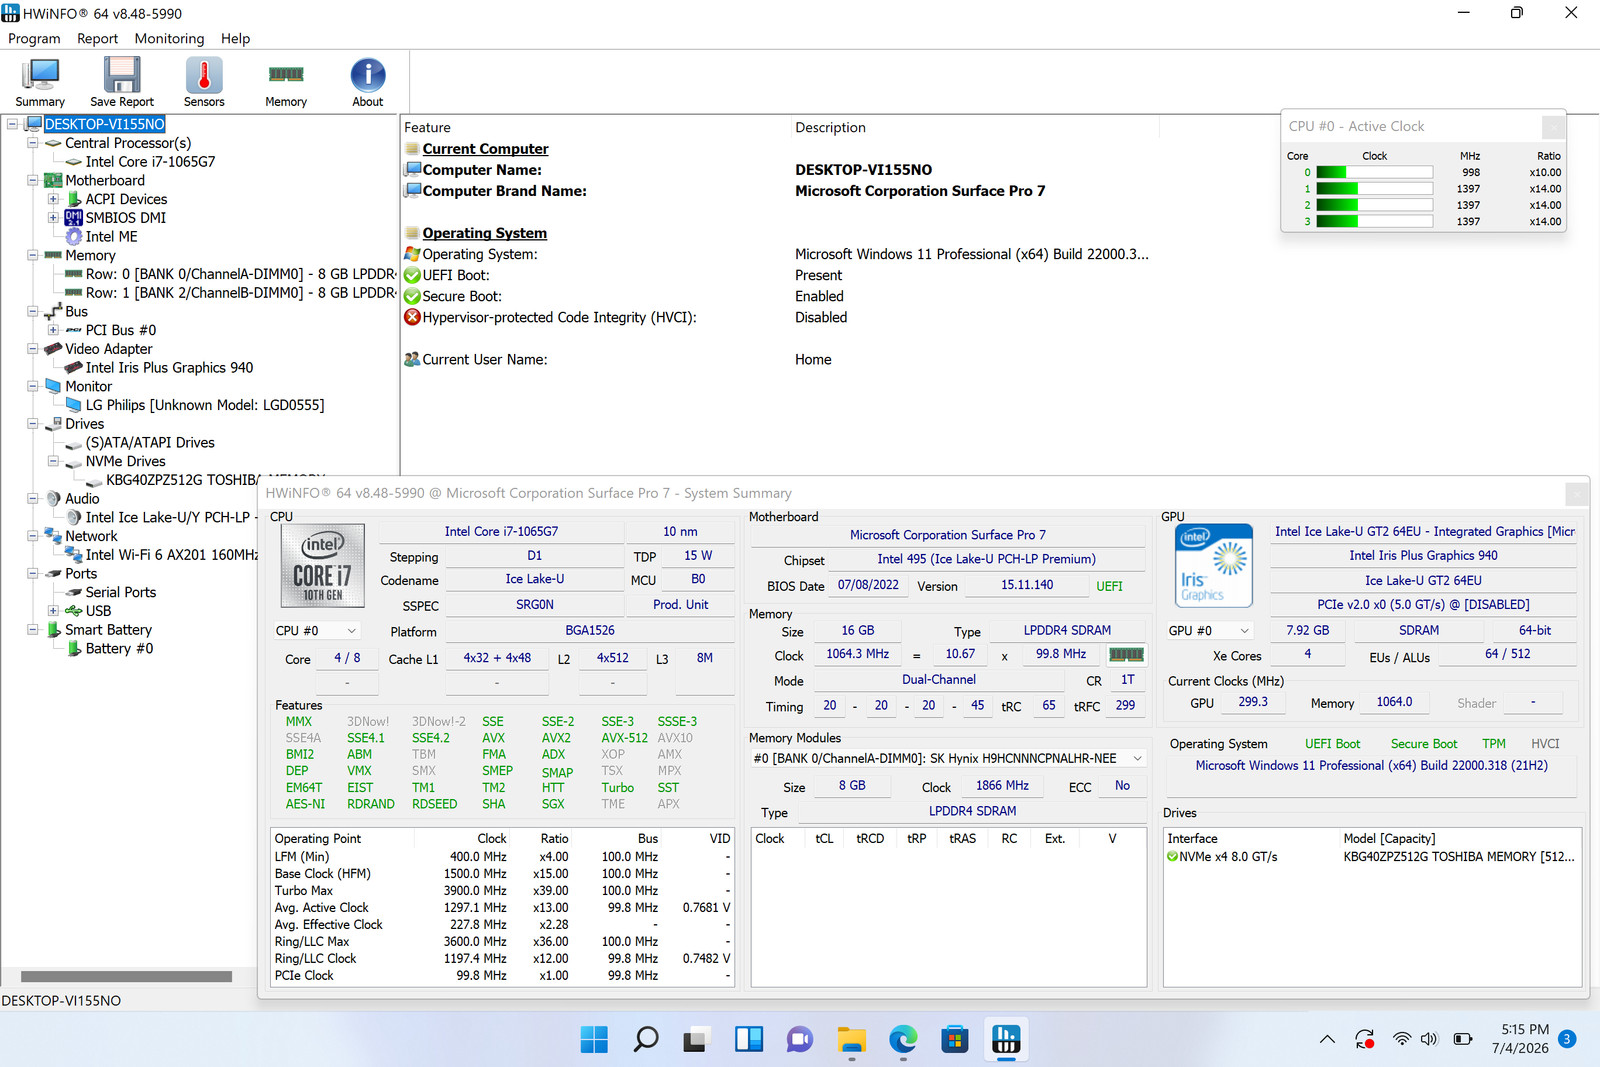Image resolution: width=1600 pixels, height=1067 pixels.
Task: Click the Operating System heading
Action: (484, 233)
